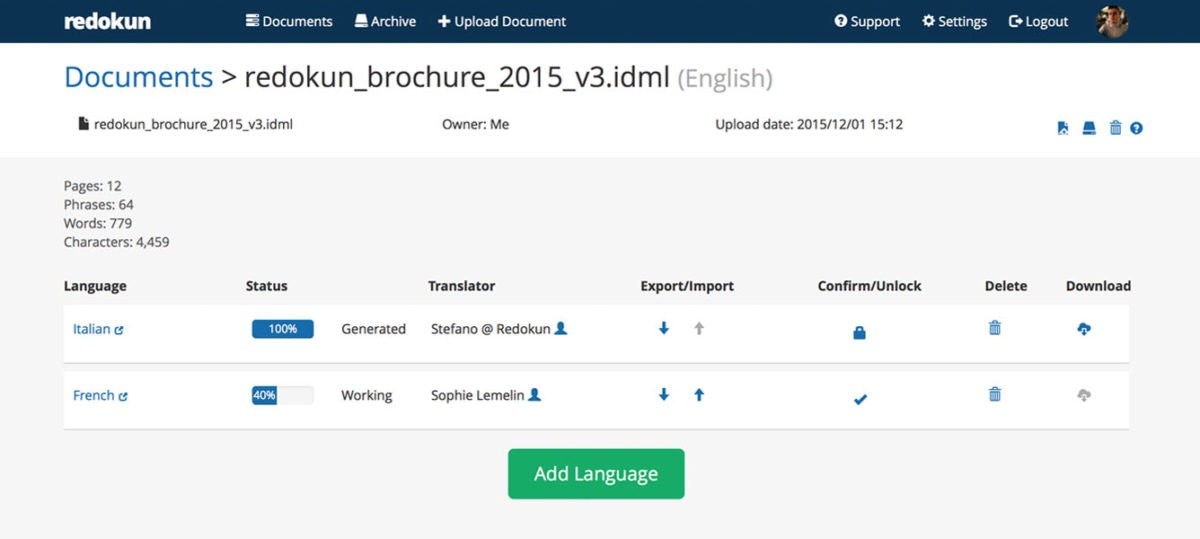This screenshot has height=539, width=1200.
Task: Export the French translation with the down arrow
Action: click(663, 395)
